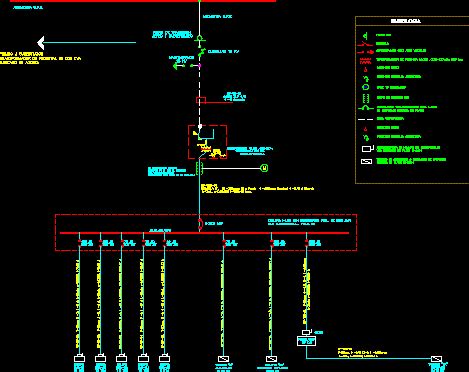Image resolution: width=469 pixels, height=372 pixels.
Task: Select the white dashed line sample in the legend
Action: 366,119
